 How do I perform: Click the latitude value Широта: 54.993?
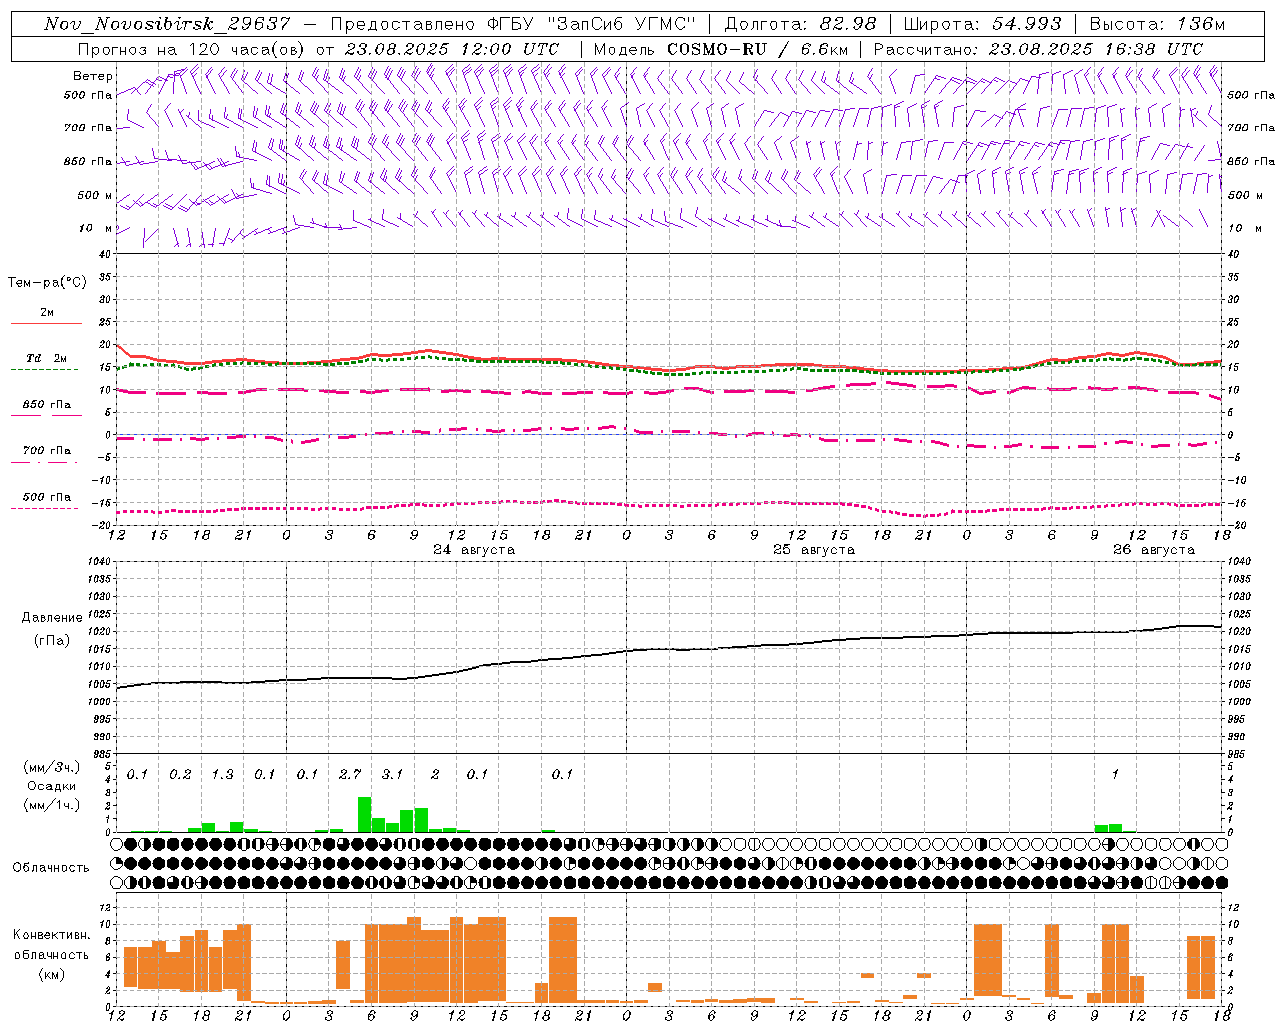click(x=982, y=24)
